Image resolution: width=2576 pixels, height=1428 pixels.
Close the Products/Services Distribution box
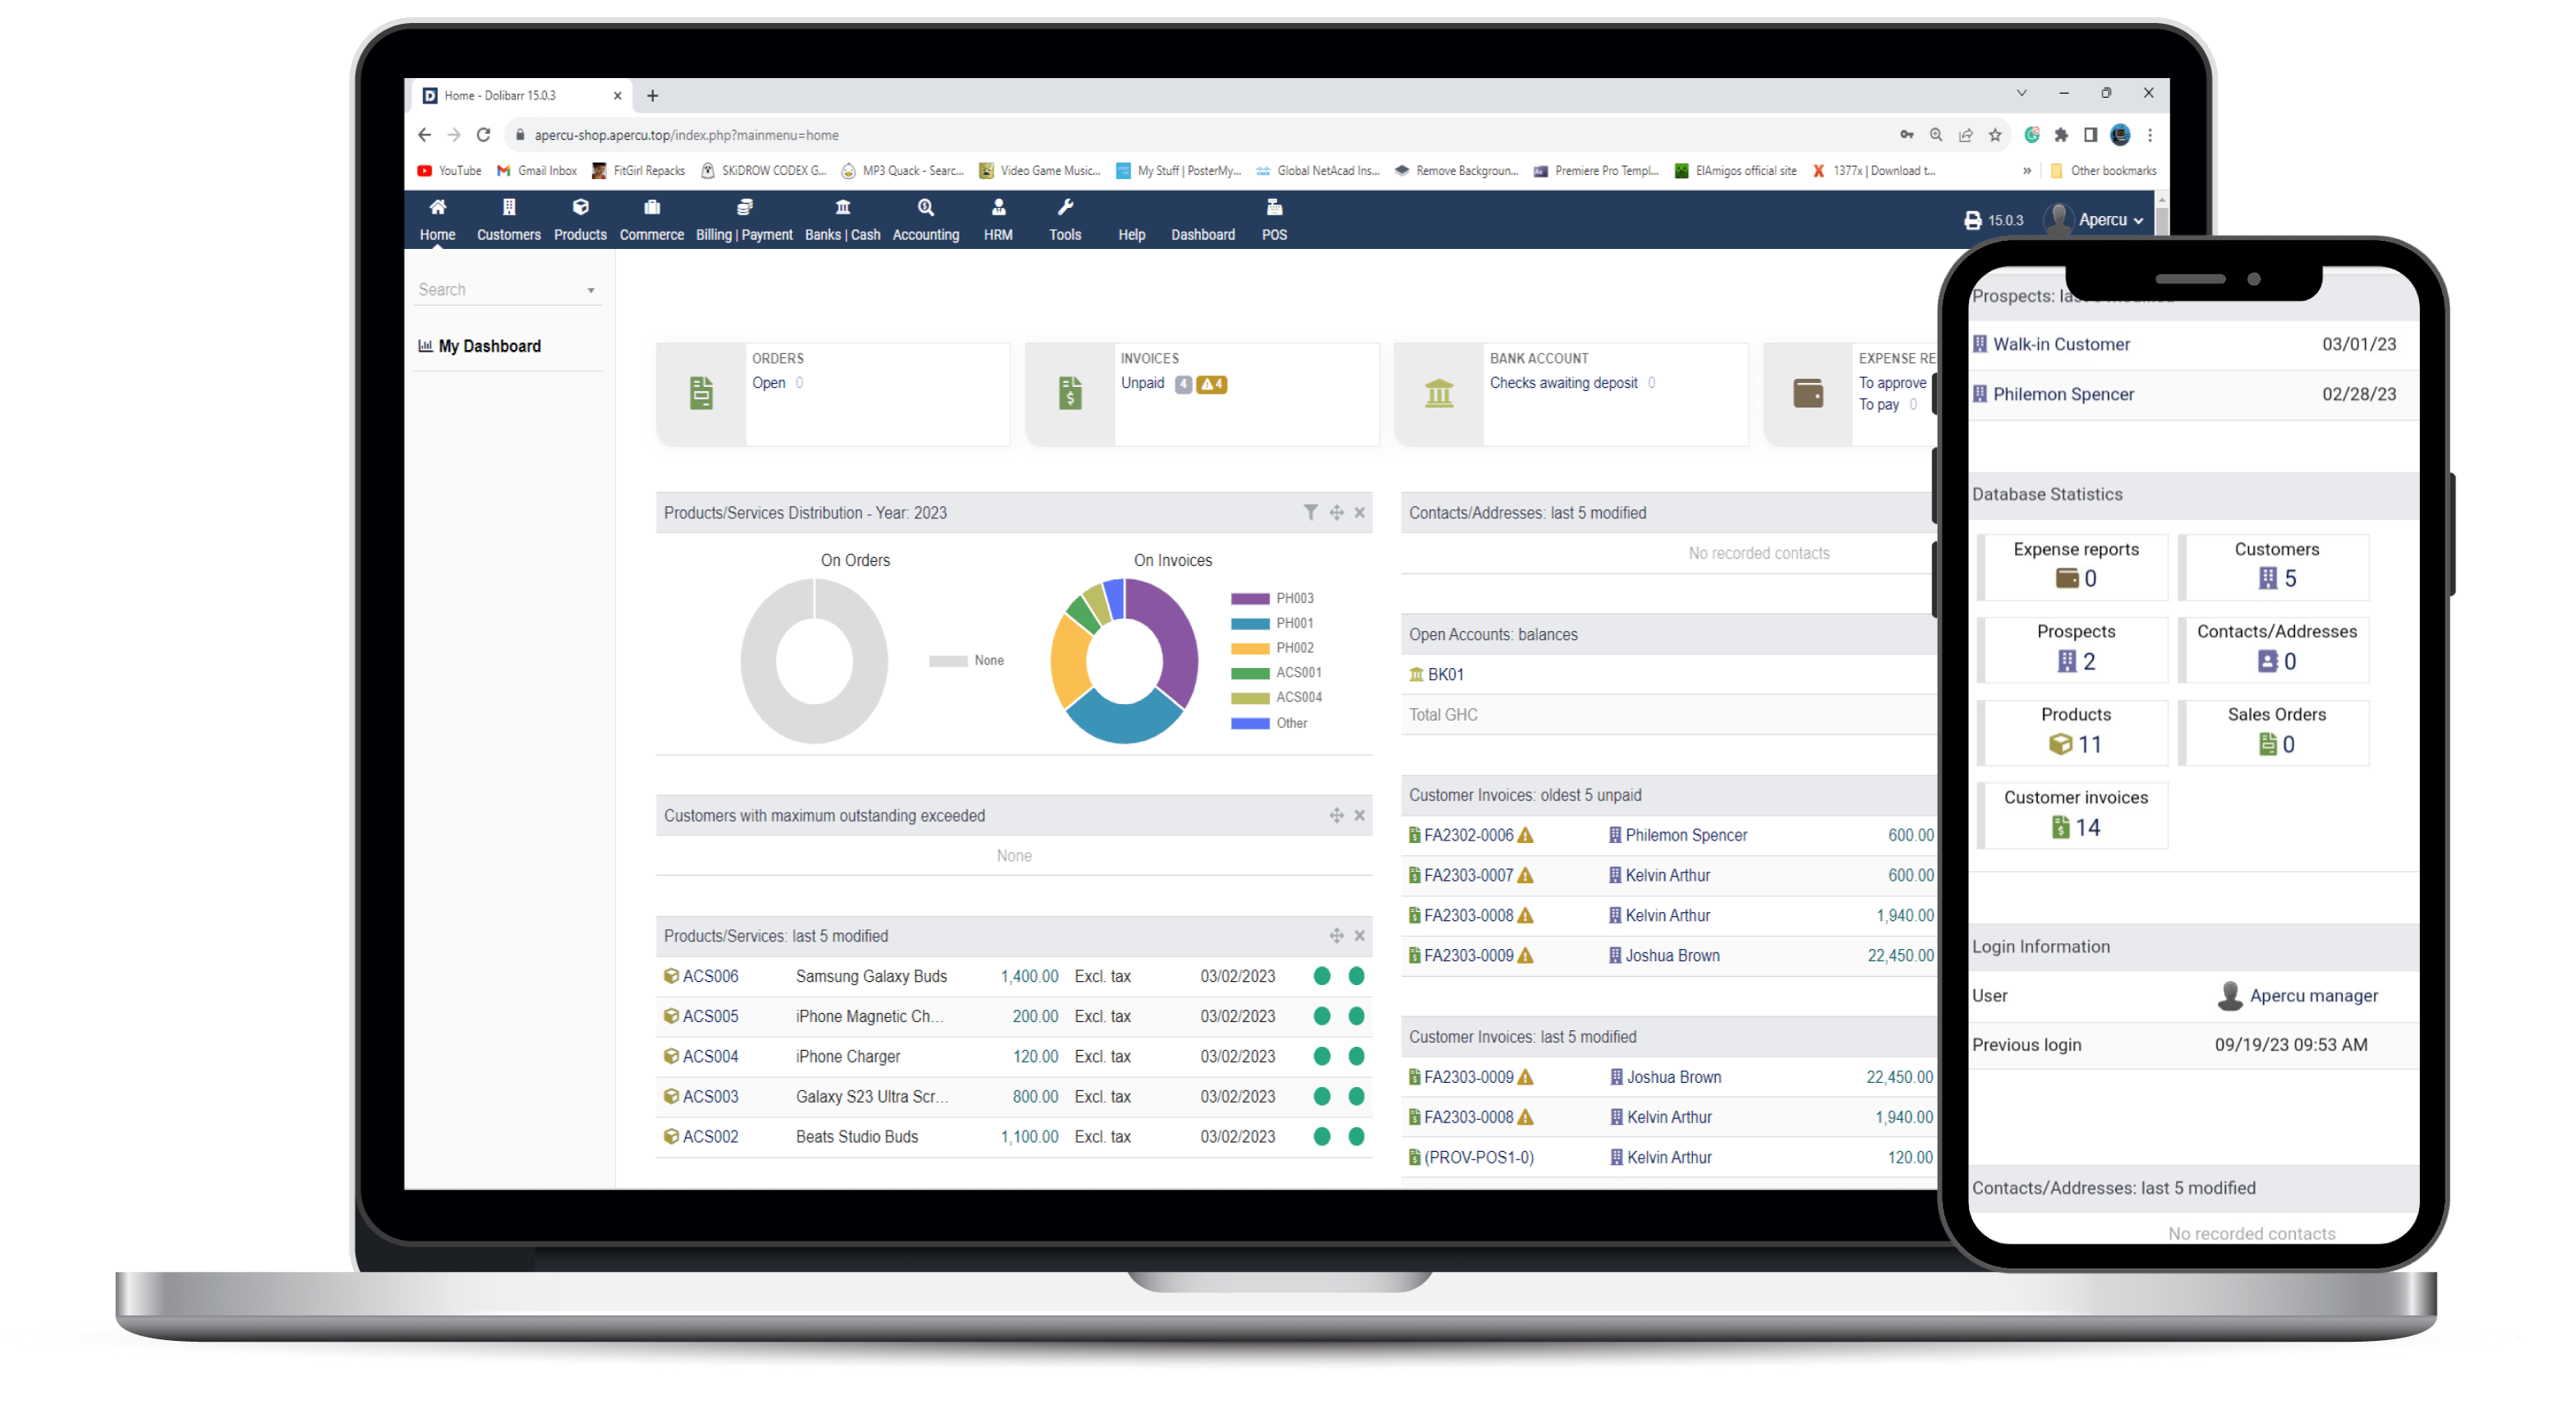click(1360, 512)
